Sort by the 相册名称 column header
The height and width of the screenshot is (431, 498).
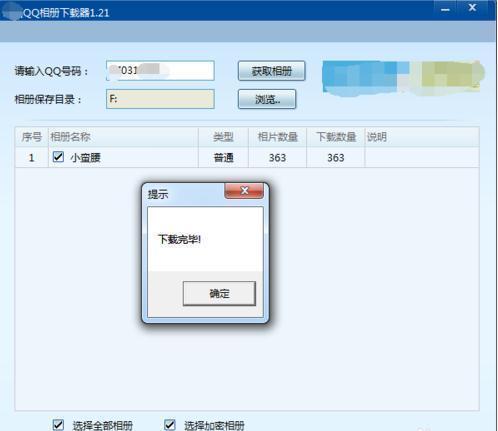coord(123,137)
